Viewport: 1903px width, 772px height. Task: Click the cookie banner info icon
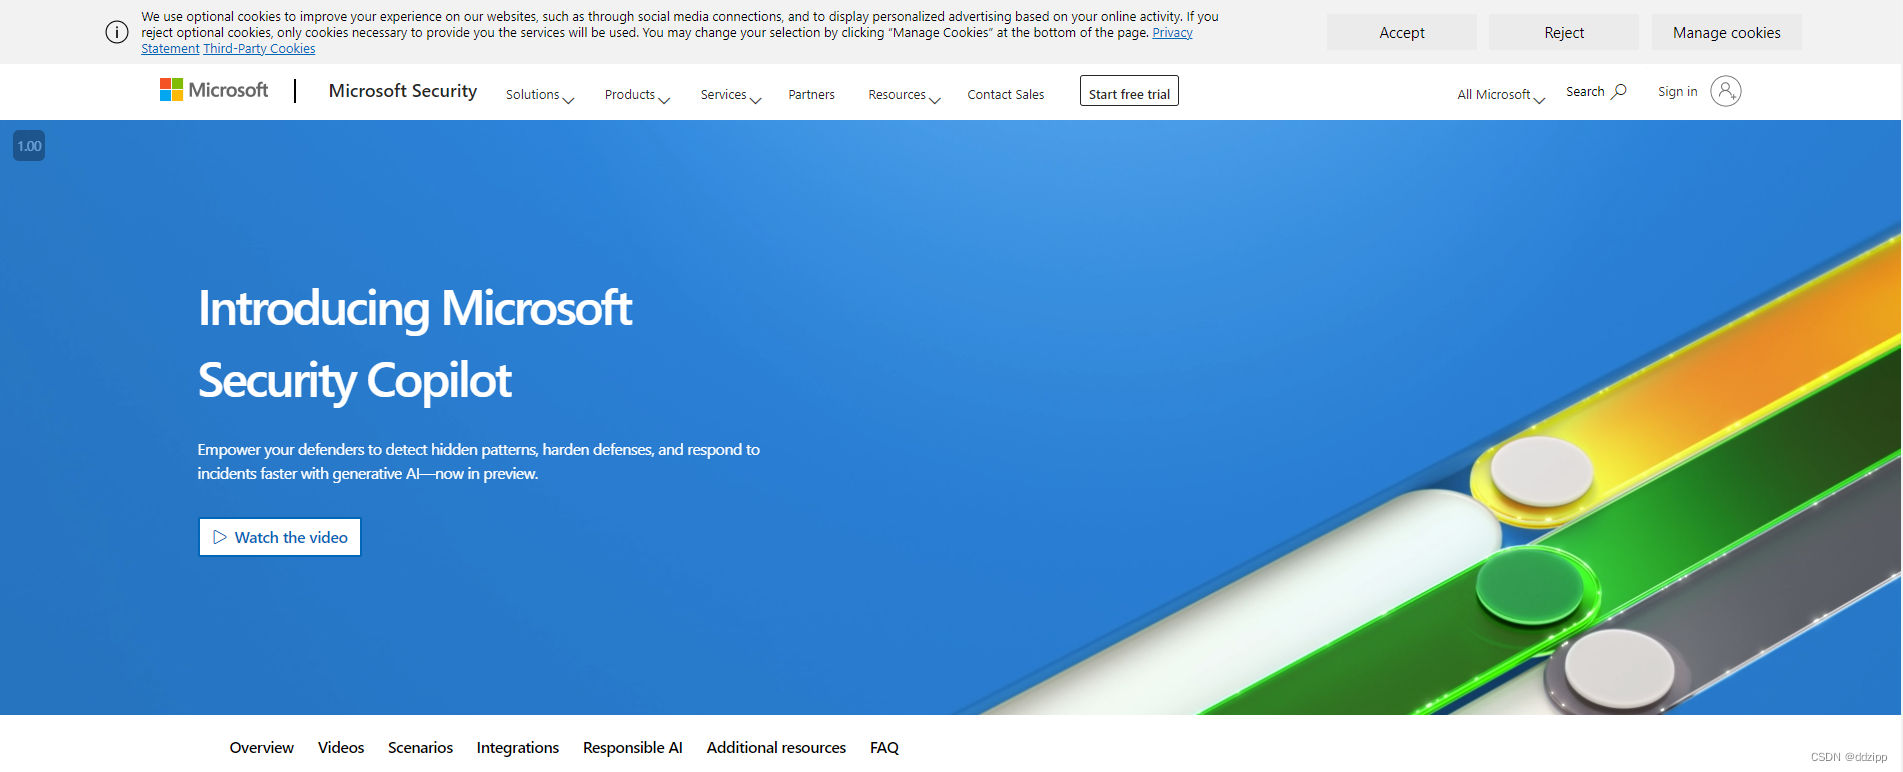click(x=117, y=32)
